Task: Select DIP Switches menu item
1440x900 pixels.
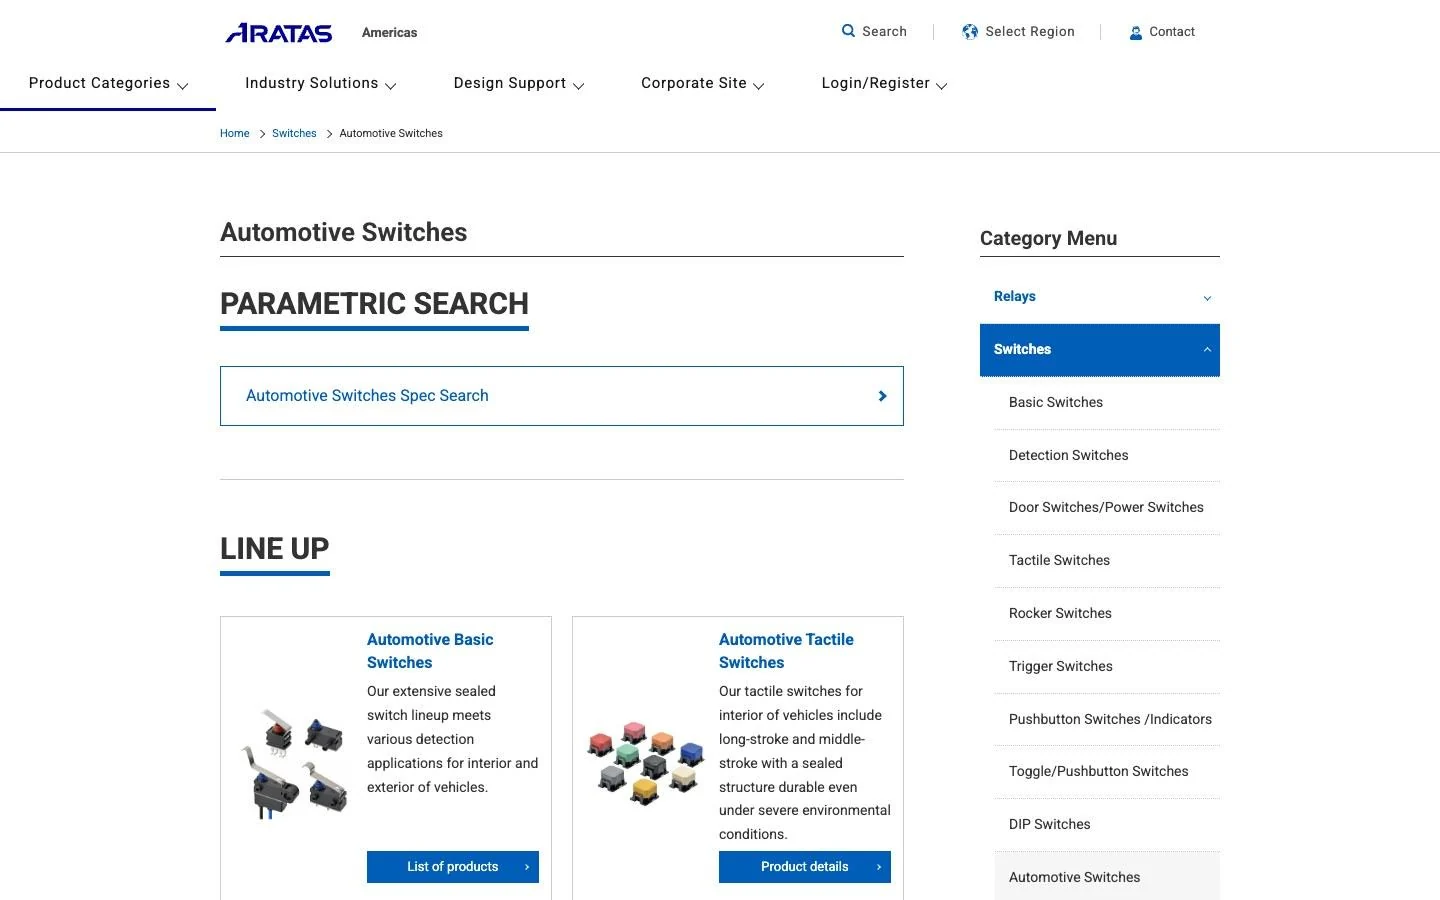Action: coord(1107,825)
